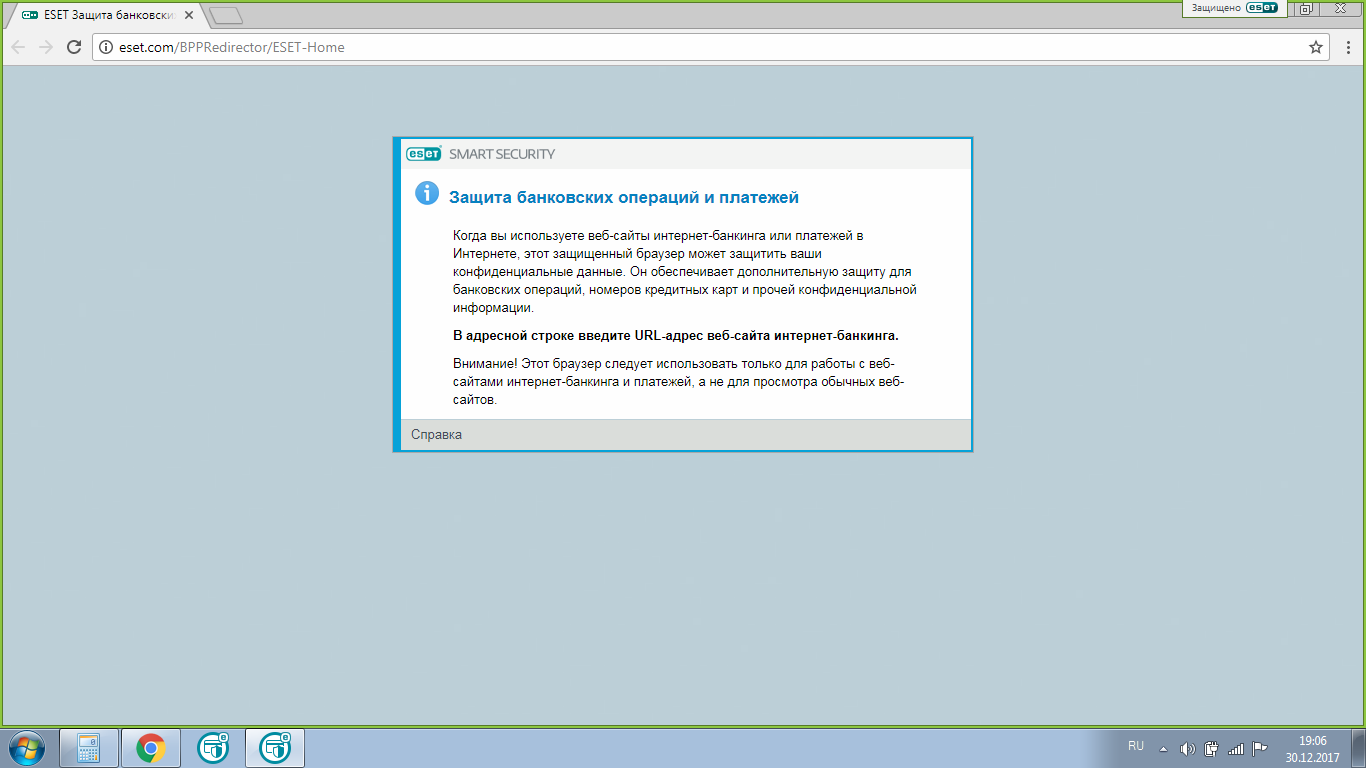Click the ESET taskbar icon beside Chrome
Image resolution: width=1366 pixels, height=768 pixels.
213,747
